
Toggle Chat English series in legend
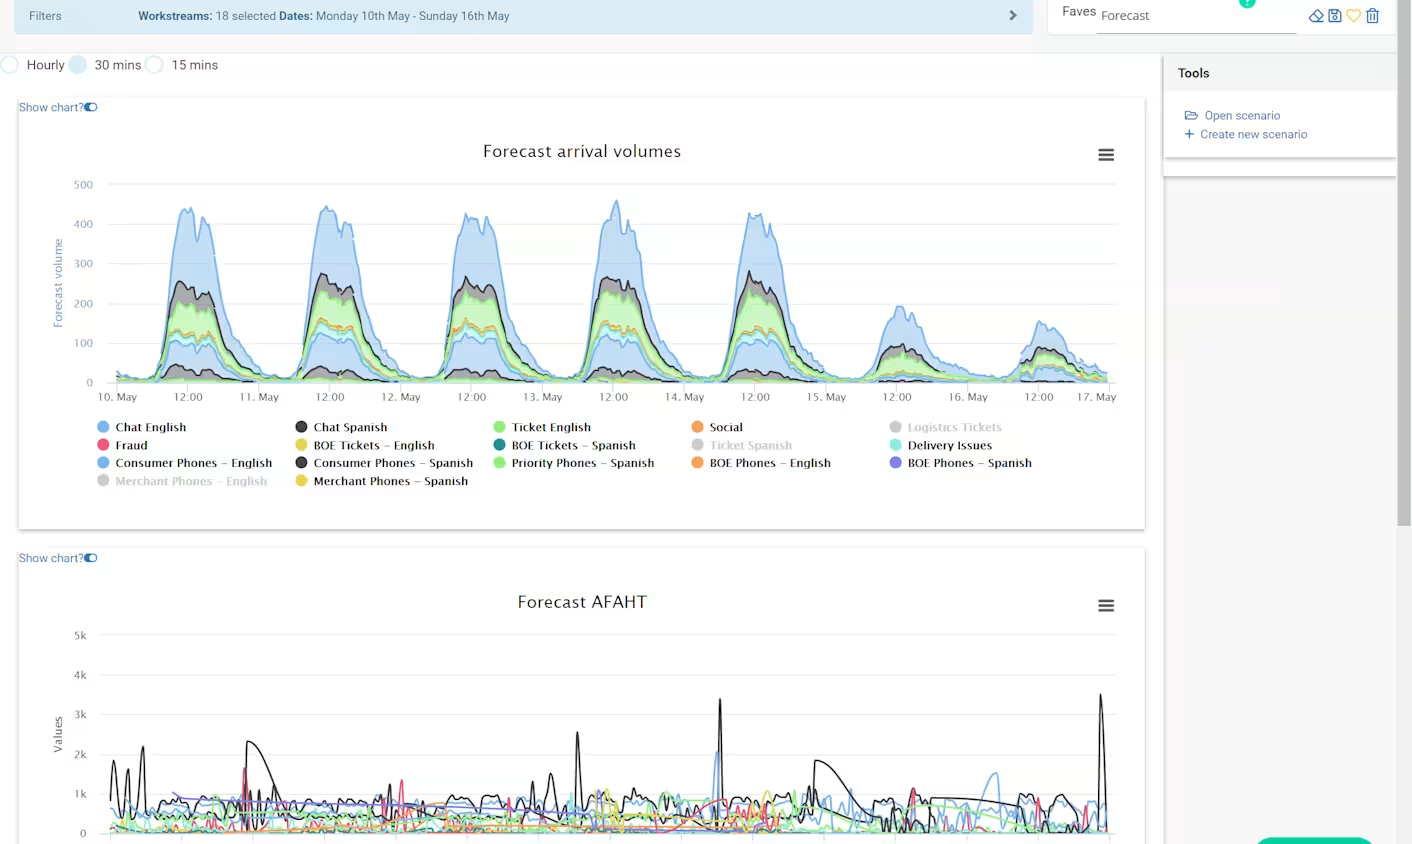click(x=142, y=427)
